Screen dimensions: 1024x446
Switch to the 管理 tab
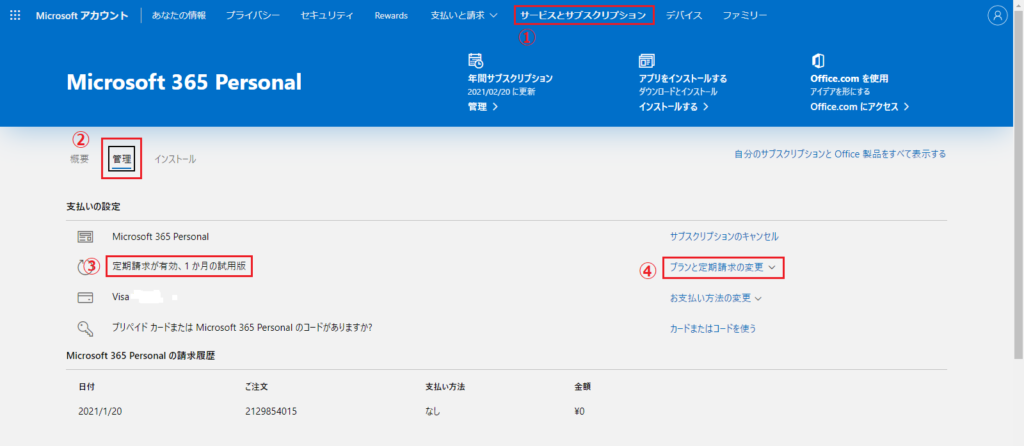(x=121, y=159)
